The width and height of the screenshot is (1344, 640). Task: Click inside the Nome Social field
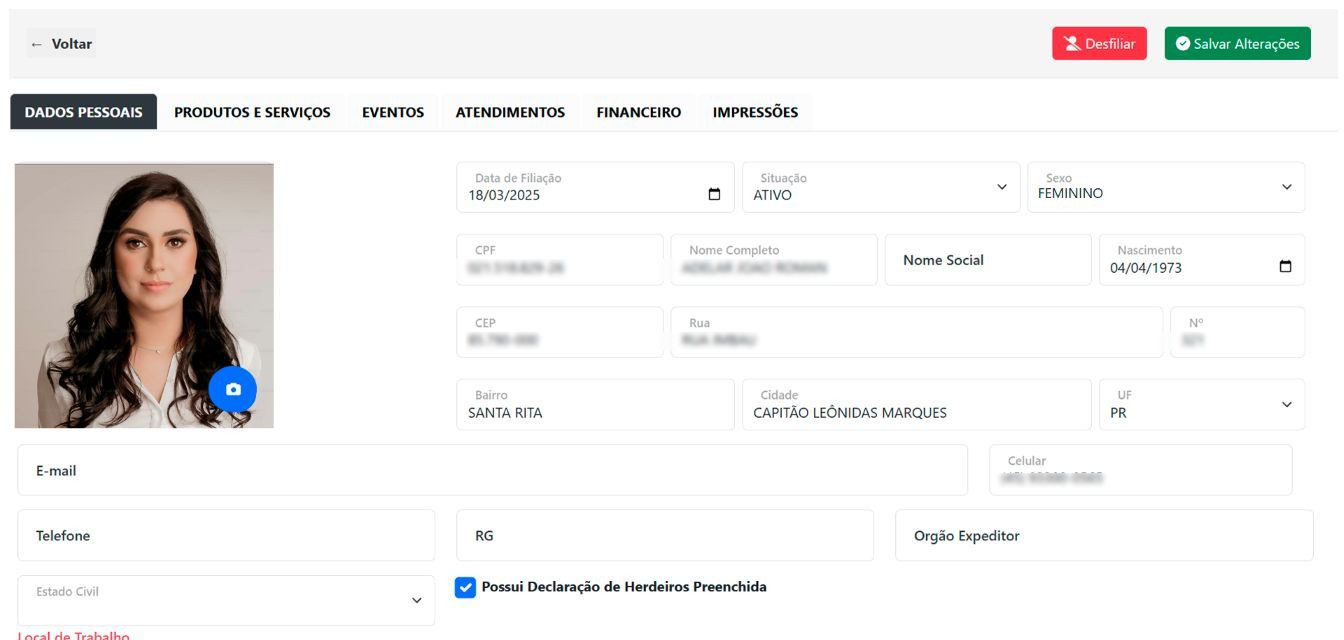988,259
